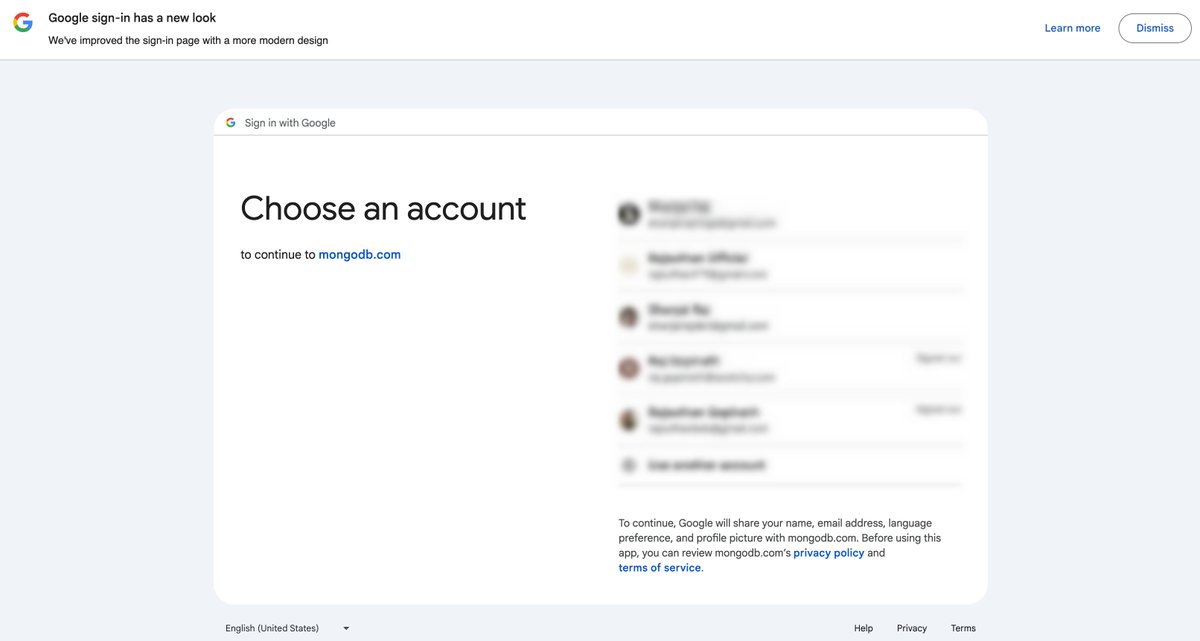Open the terms of service link
Image resolution: width=1200 pixels, height=641 pixels.
(x=660, y=568)
